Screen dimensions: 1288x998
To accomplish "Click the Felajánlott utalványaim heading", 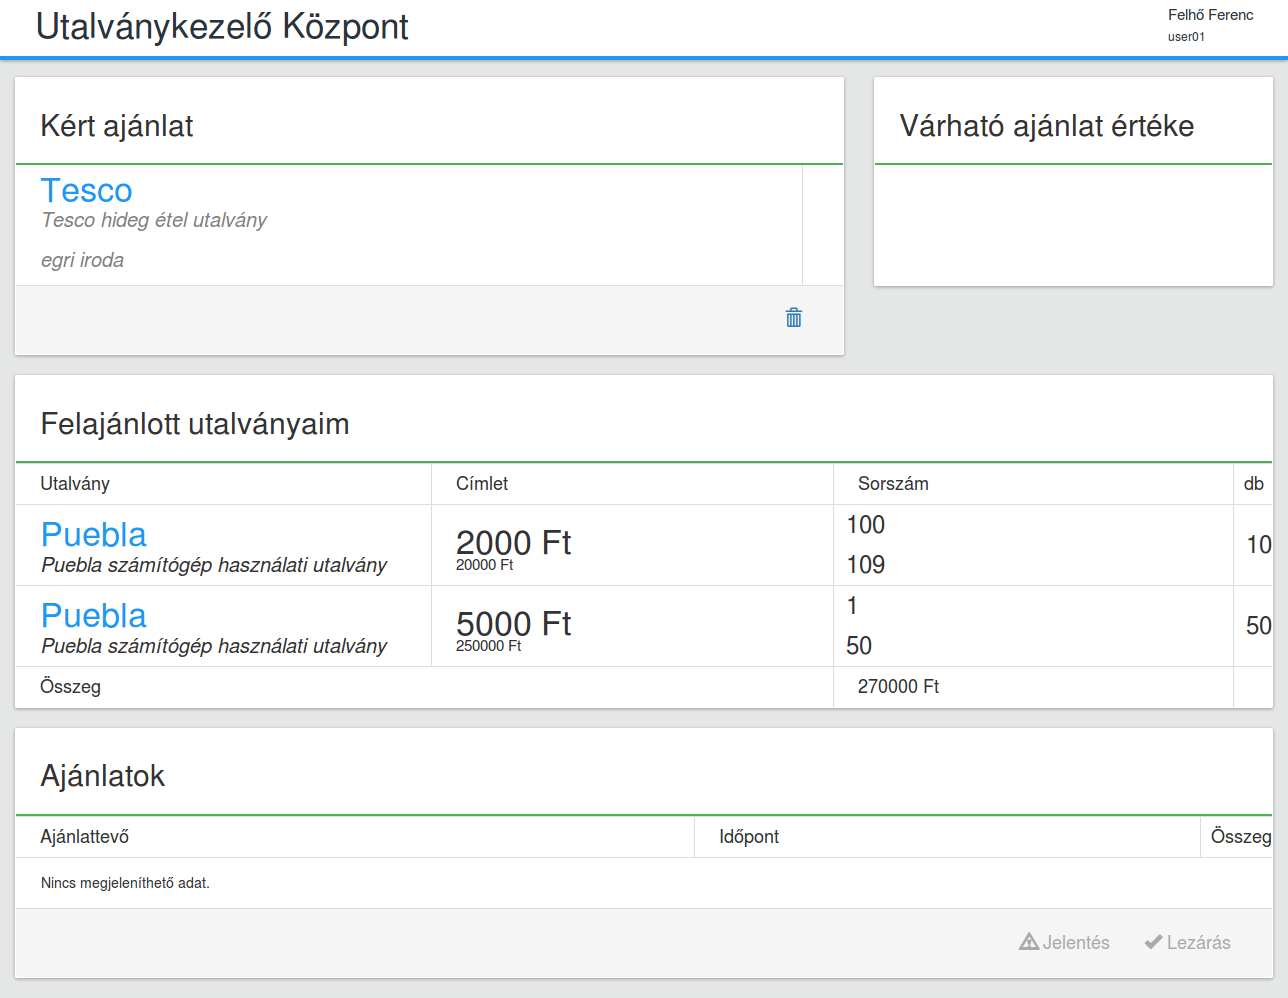I will [195, 424].
